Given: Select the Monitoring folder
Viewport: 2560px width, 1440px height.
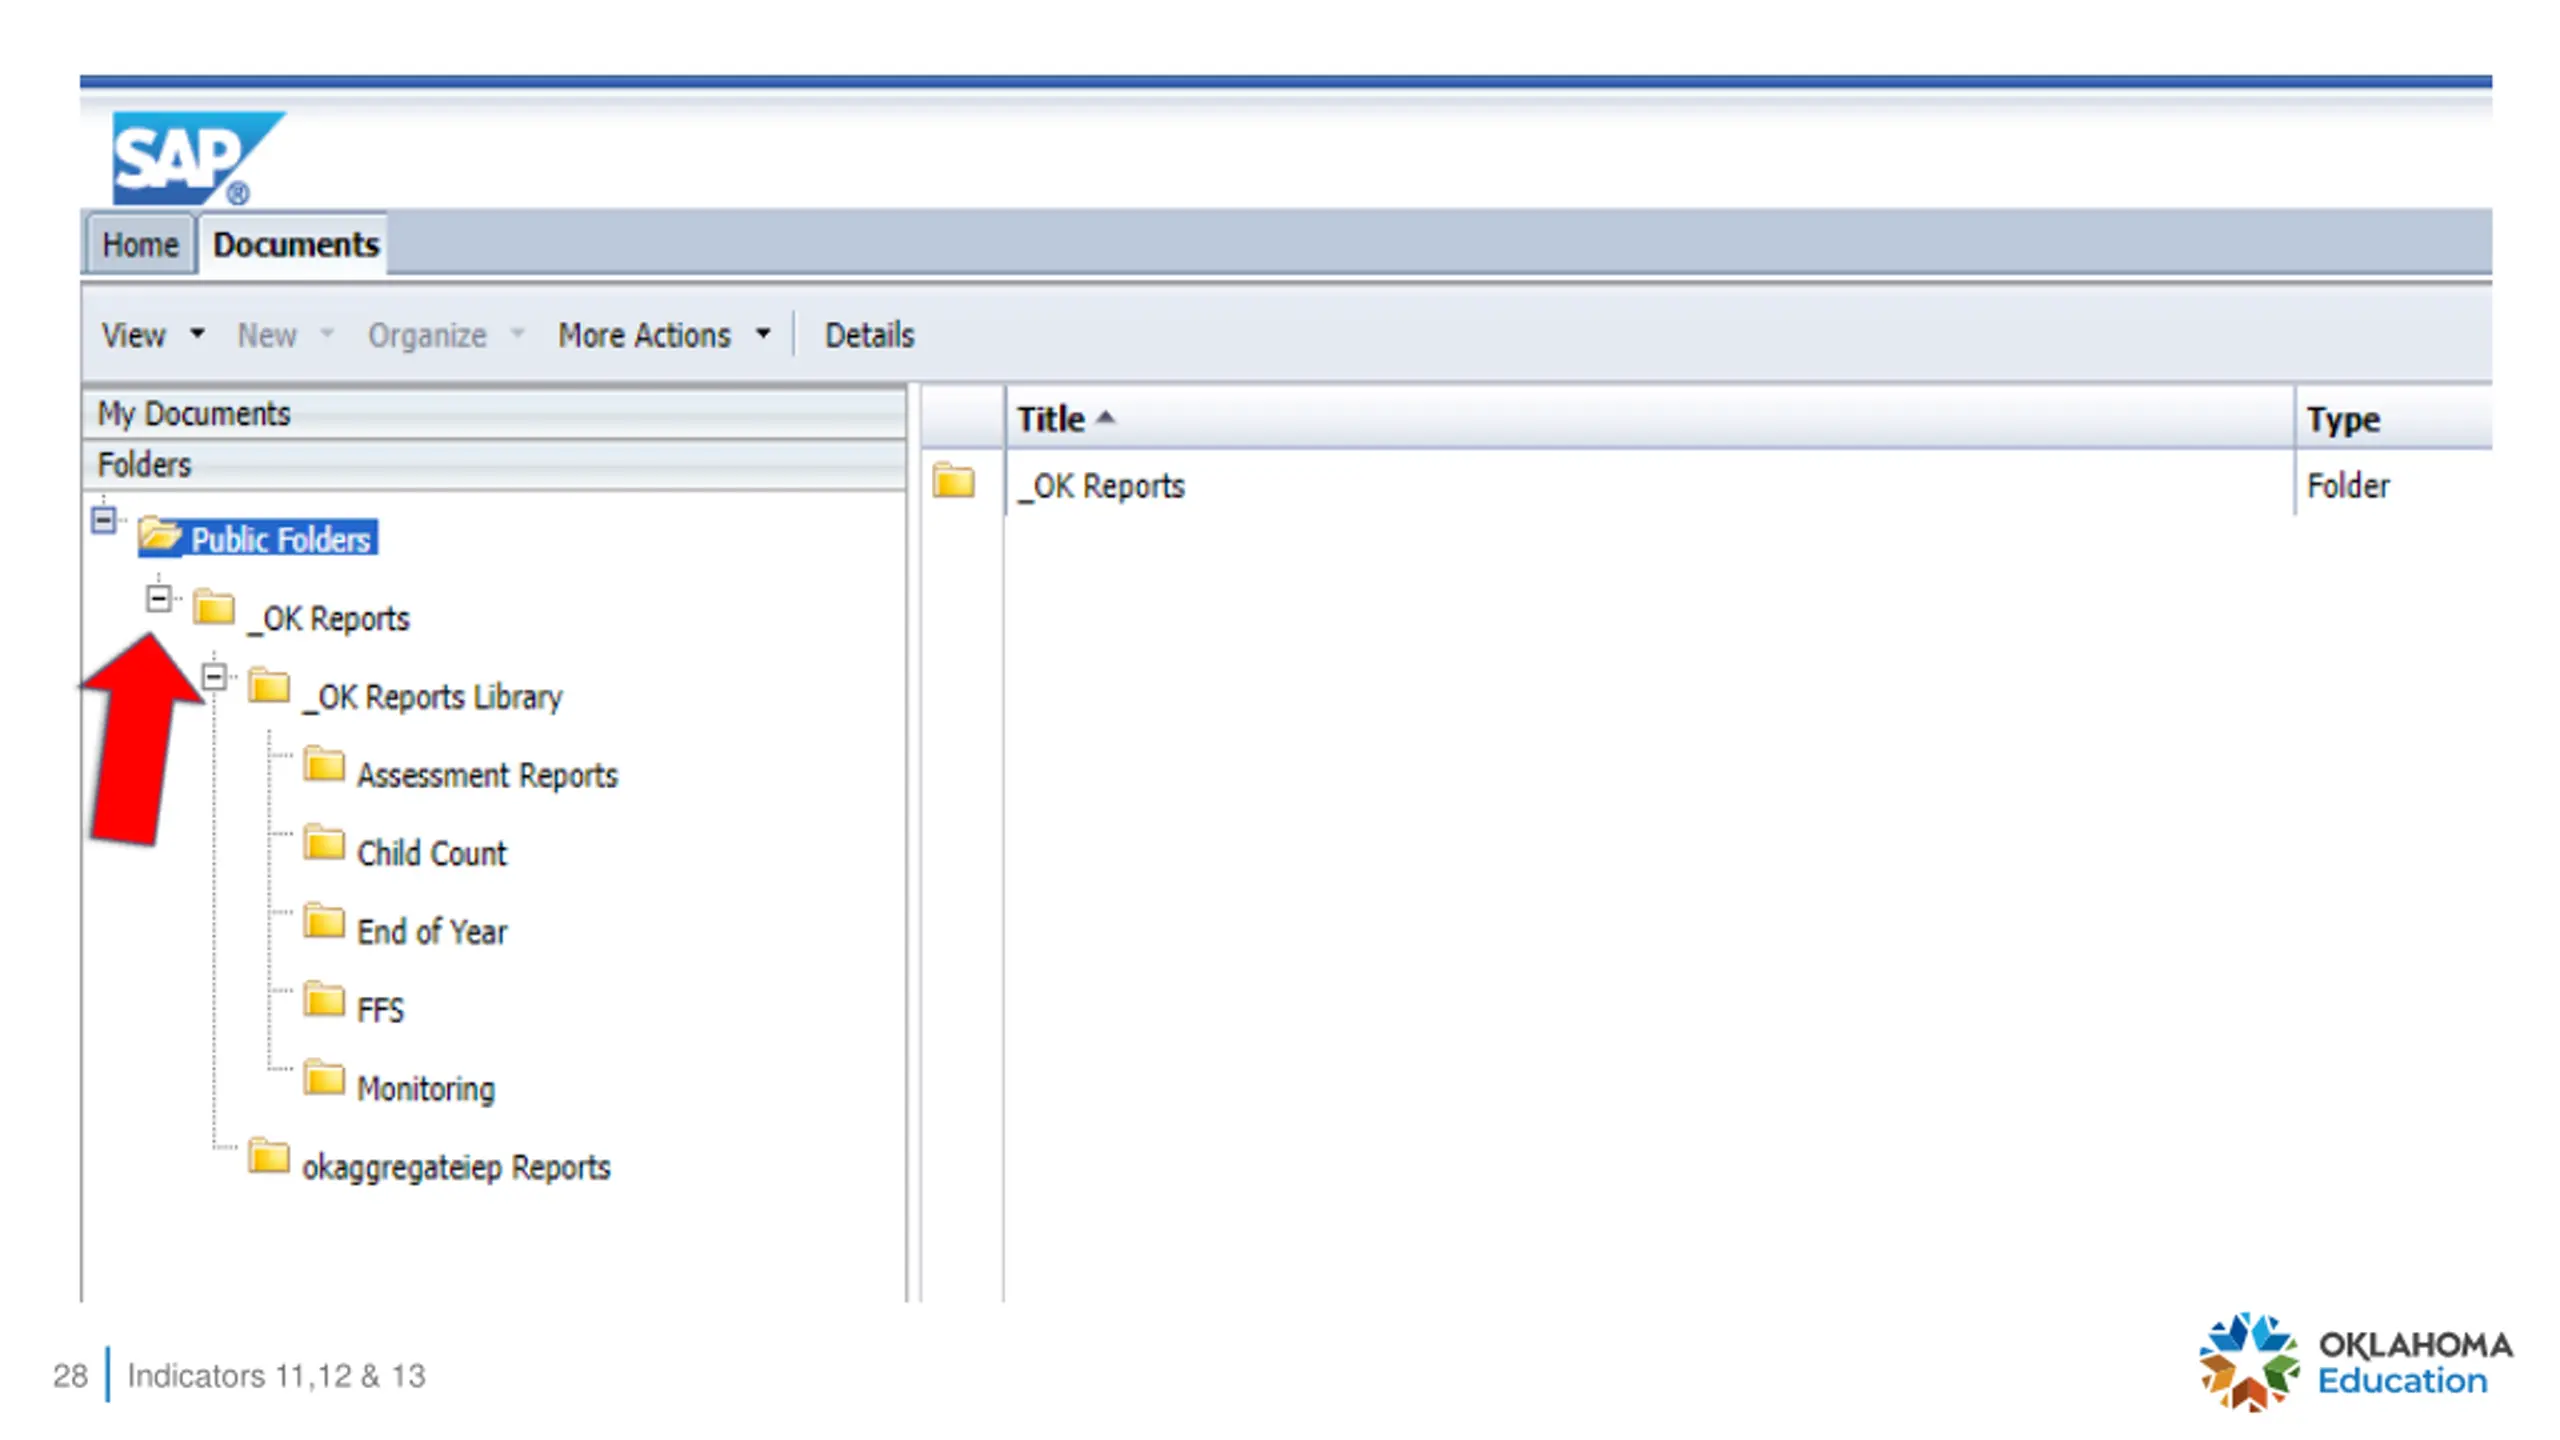Looking at the screenshot, I should point(426,1088).
